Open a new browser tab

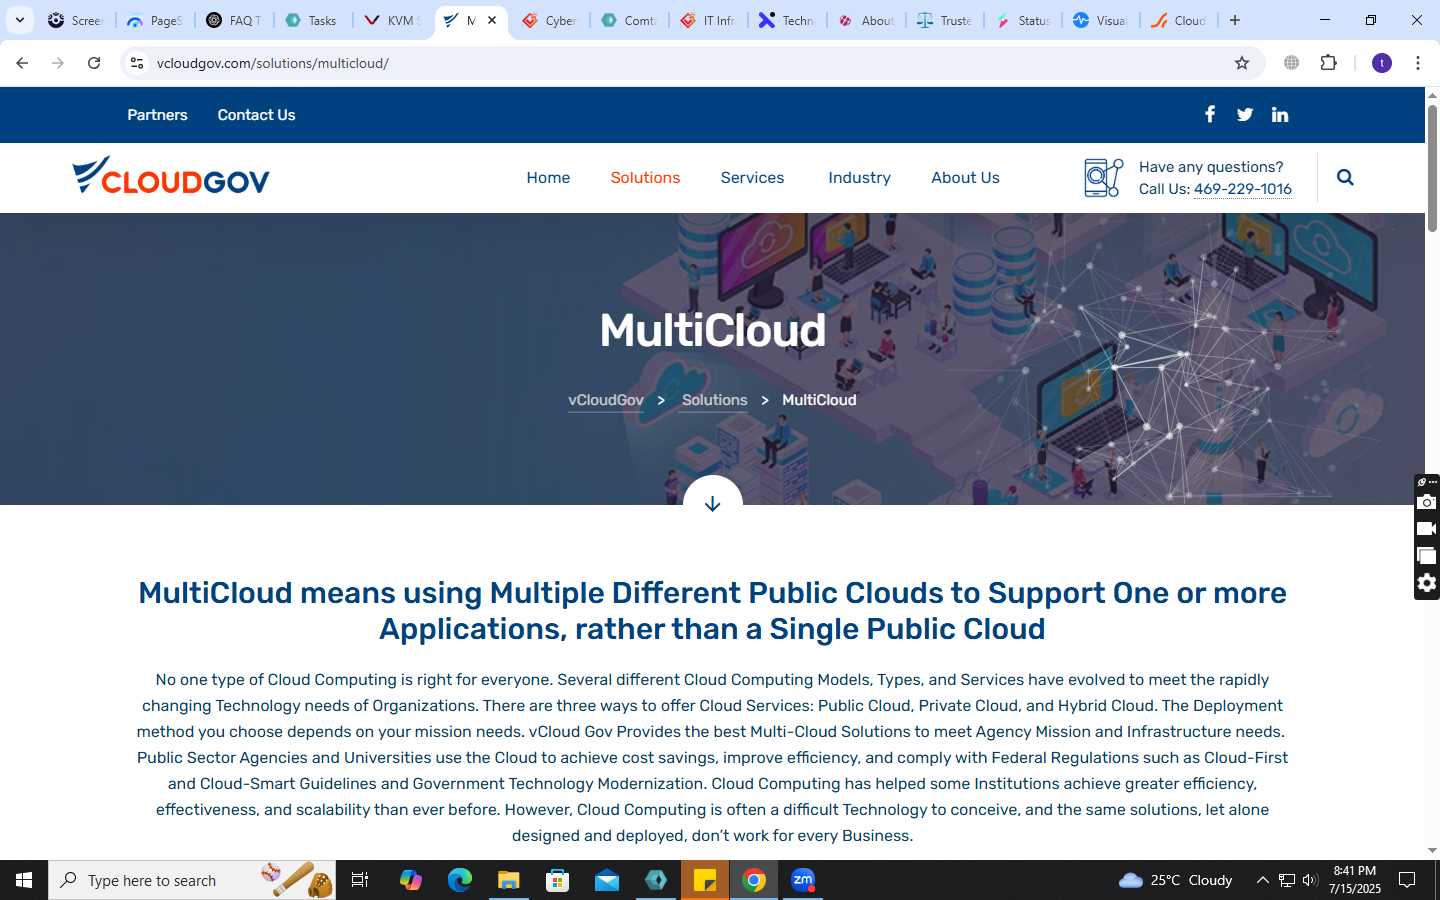pyautogui.click(x=1235, y=20)
